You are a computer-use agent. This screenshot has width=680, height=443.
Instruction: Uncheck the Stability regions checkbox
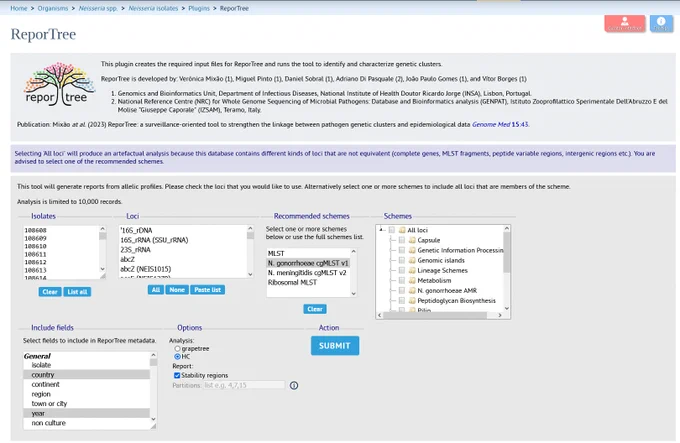[177, 375]
